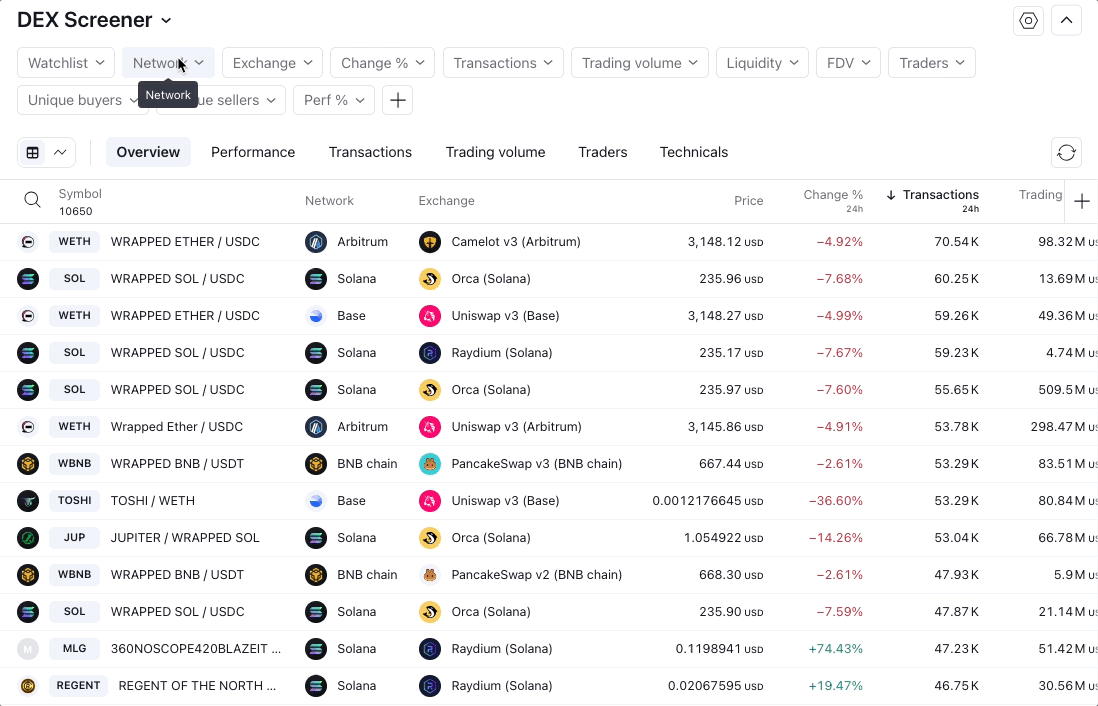Image resolution: width=1098 pixels, height=706 pixels.
Task: Click PancakeSwap v2 exchange icon
Action: click(x=429, y=575)
